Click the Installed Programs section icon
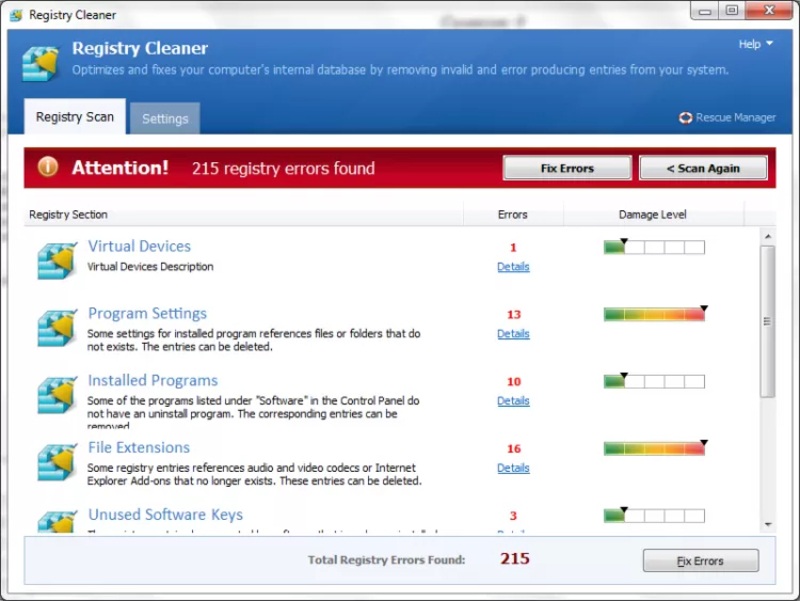 [x=57, y=394]
